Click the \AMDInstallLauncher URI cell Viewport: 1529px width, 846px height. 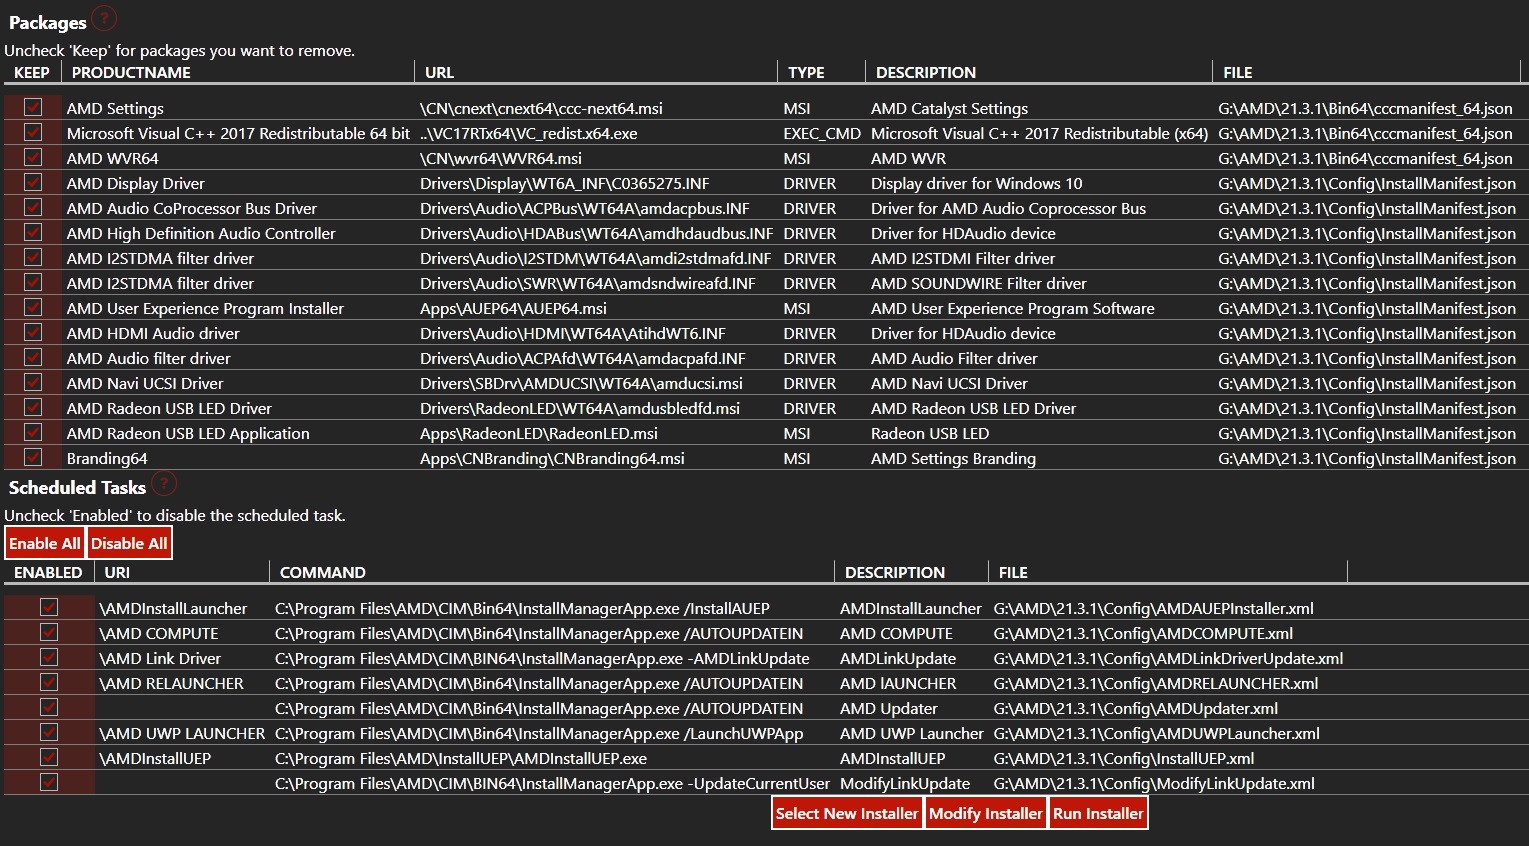point(173,608)
